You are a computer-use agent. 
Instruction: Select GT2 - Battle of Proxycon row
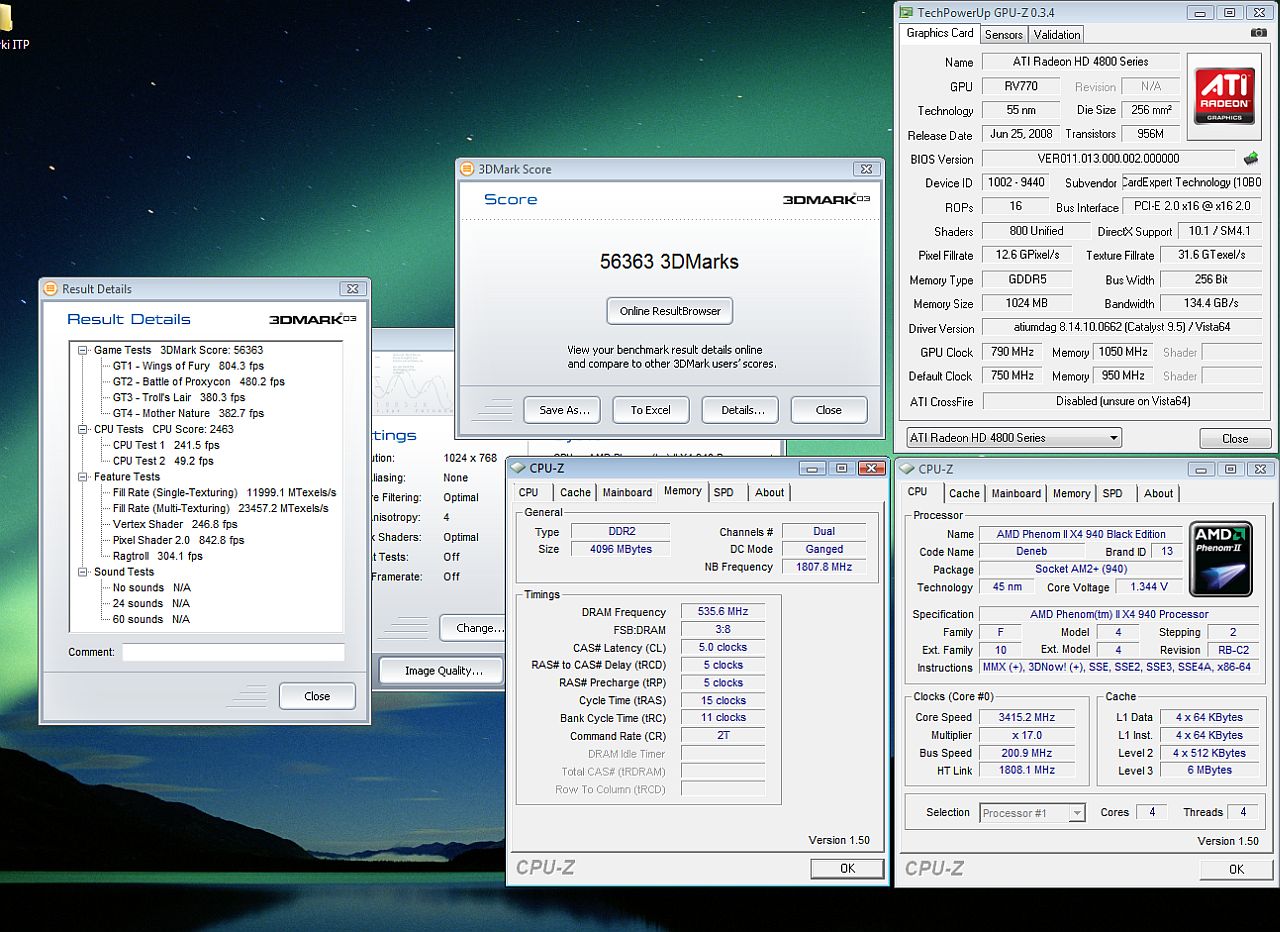click(x=199, y=382)
